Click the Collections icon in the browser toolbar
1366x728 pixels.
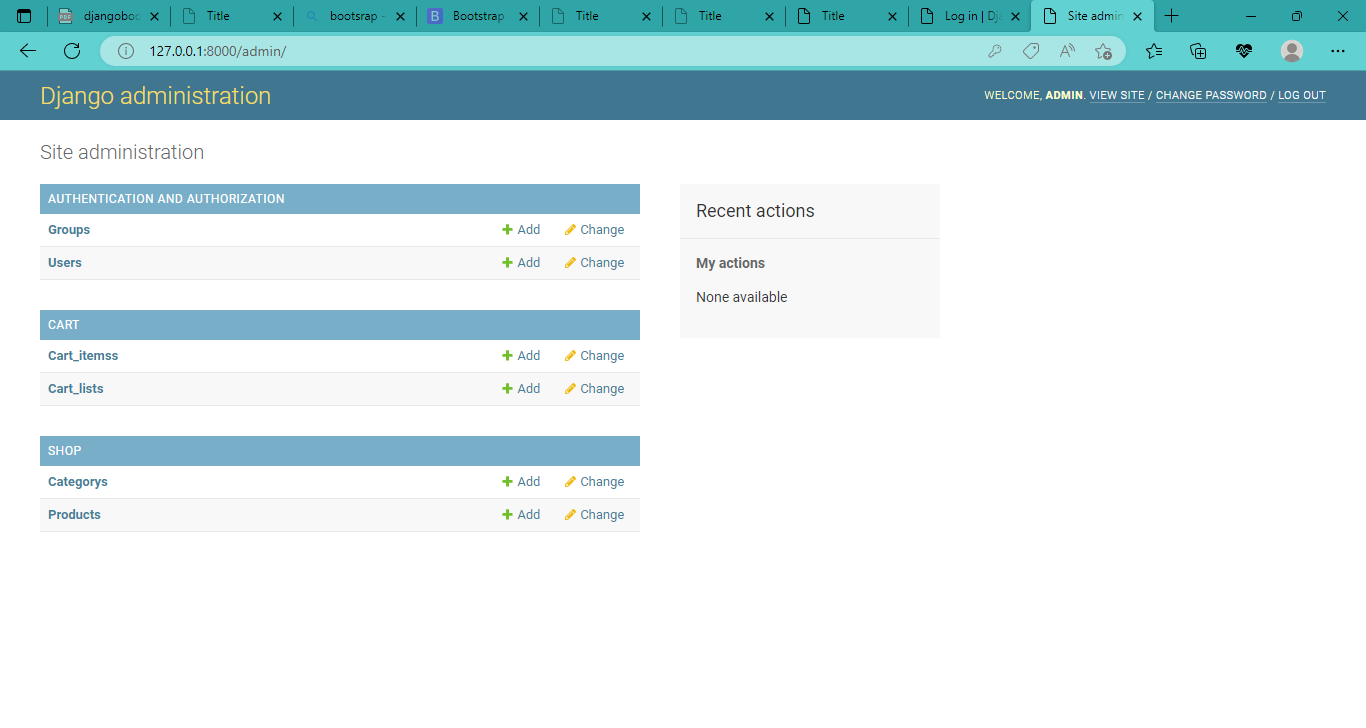click(1198, 50)
